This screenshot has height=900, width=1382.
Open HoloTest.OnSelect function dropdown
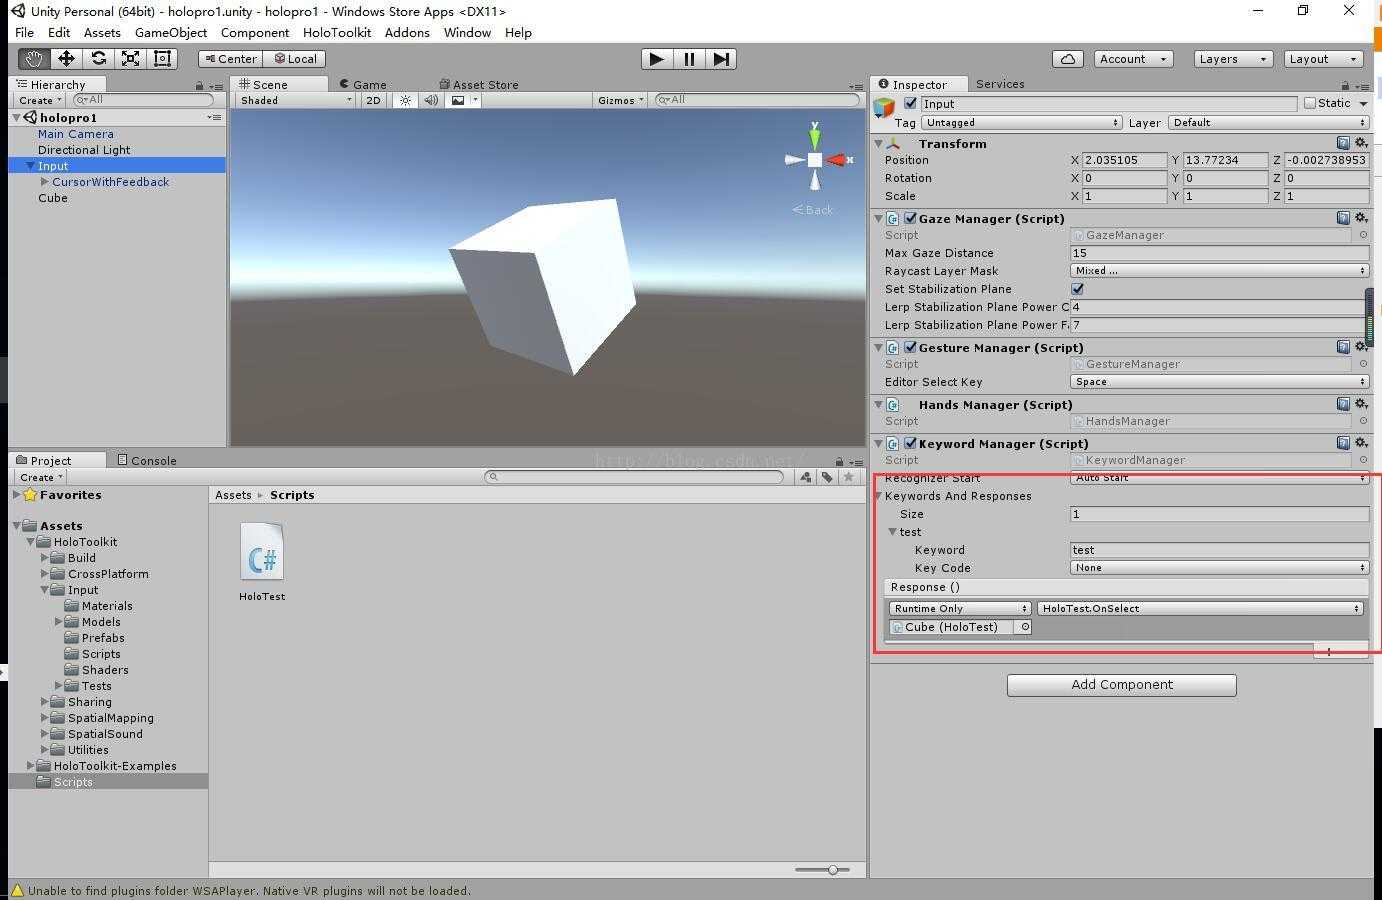(1200, 608)
